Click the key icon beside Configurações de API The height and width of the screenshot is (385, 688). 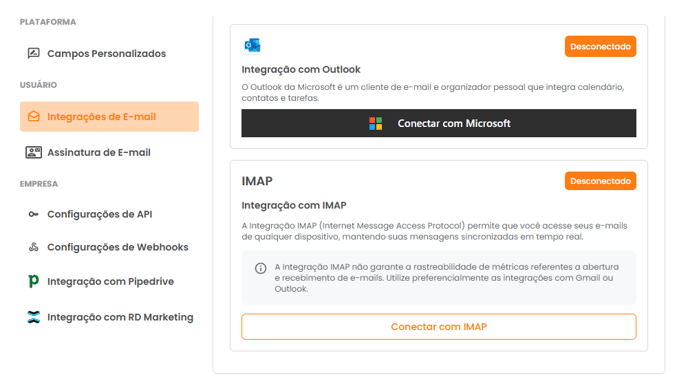pos(33,214)
